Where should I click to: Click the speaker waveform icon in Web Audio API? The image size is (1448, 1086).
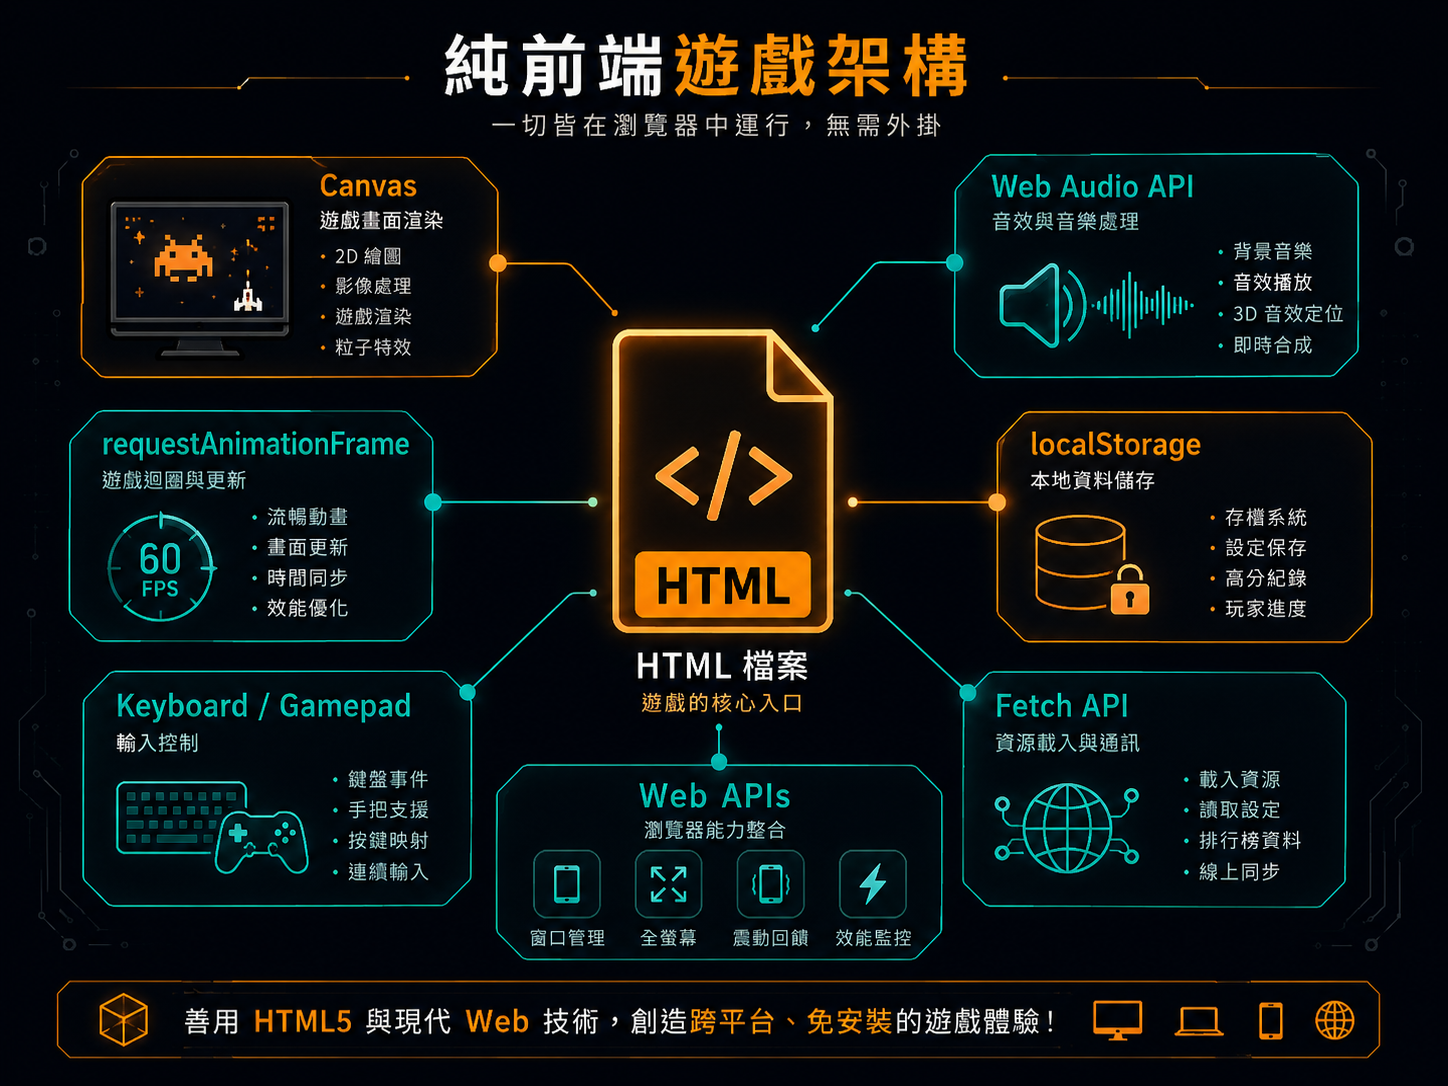(x=1096, y=305)
